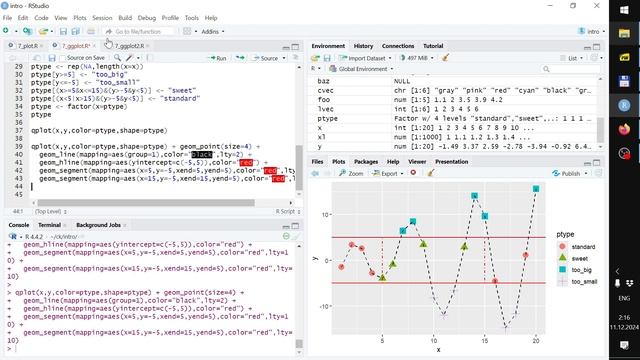Viewport: 640px width, 360px height.
Task: Toggle Source on Save checkbox
Action: 62,58
